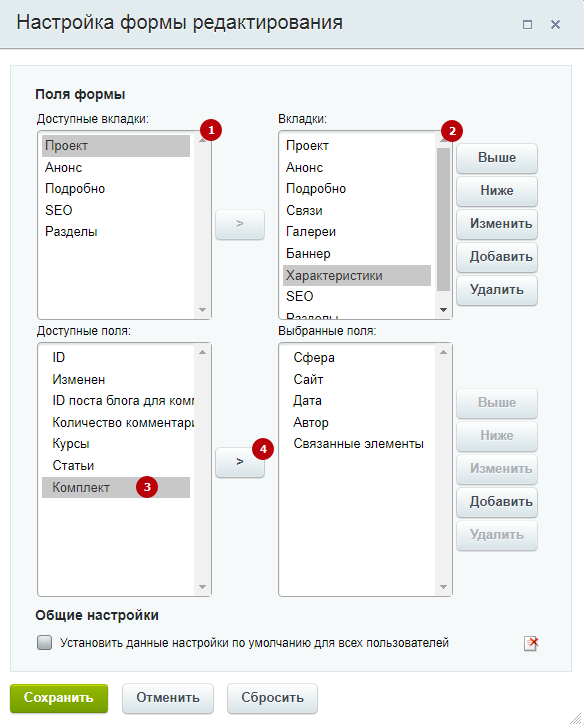Click the Отменить button

168,698
